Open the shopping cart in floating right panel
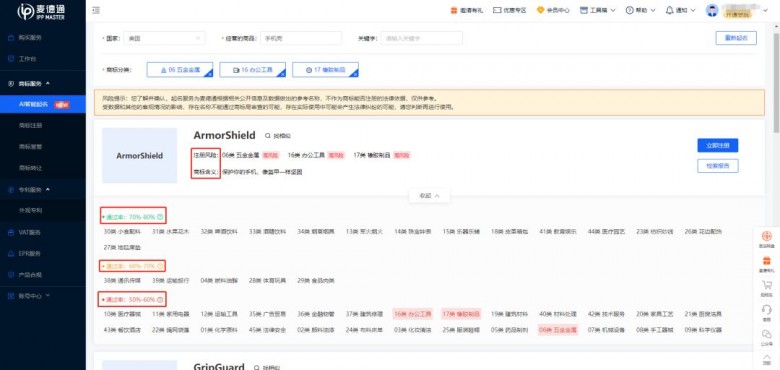Viewport: 780px width, 370px height. click(767, 285)
